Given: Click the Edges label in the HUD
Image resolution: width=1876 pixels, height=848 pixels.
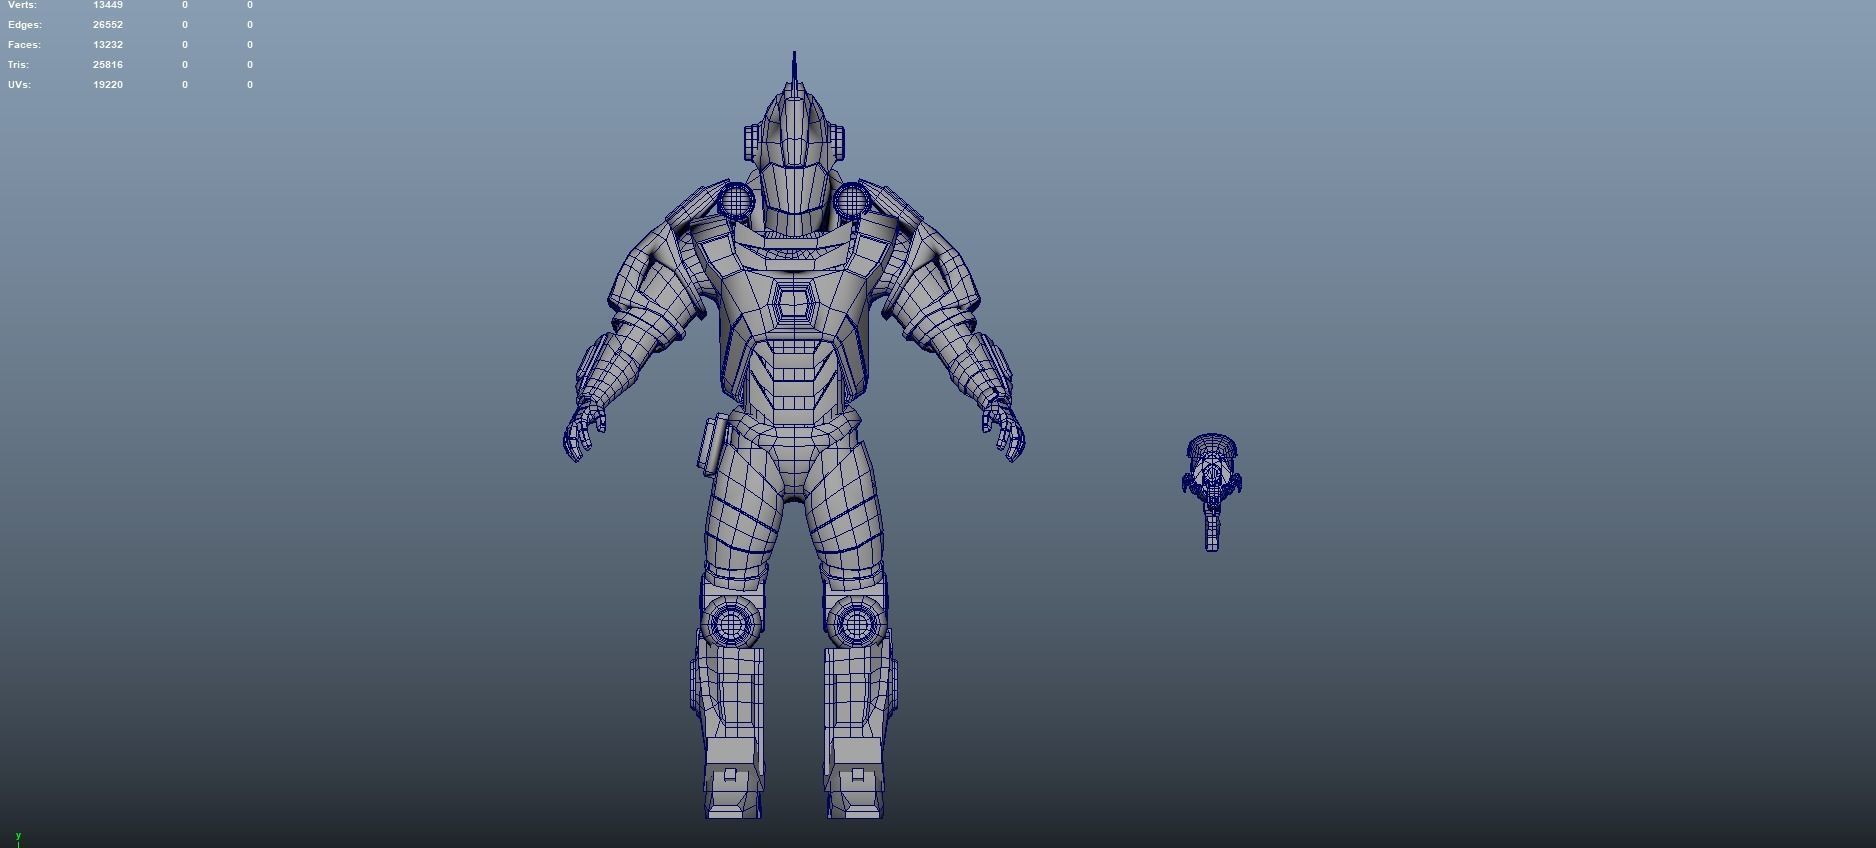Looking at the screenshot, I should tap(25, 25).
